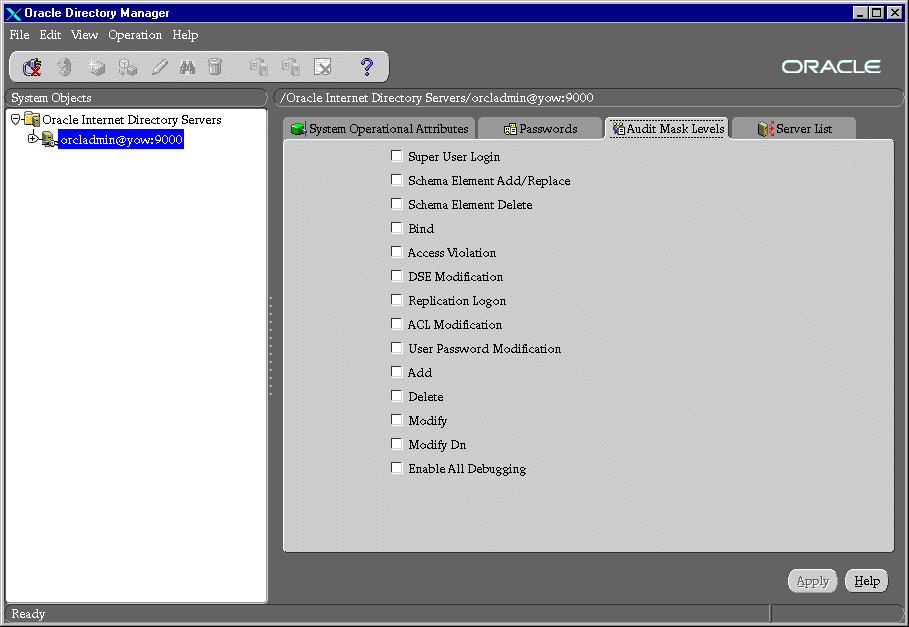Click the trash can Delete icon

point(215,67)
